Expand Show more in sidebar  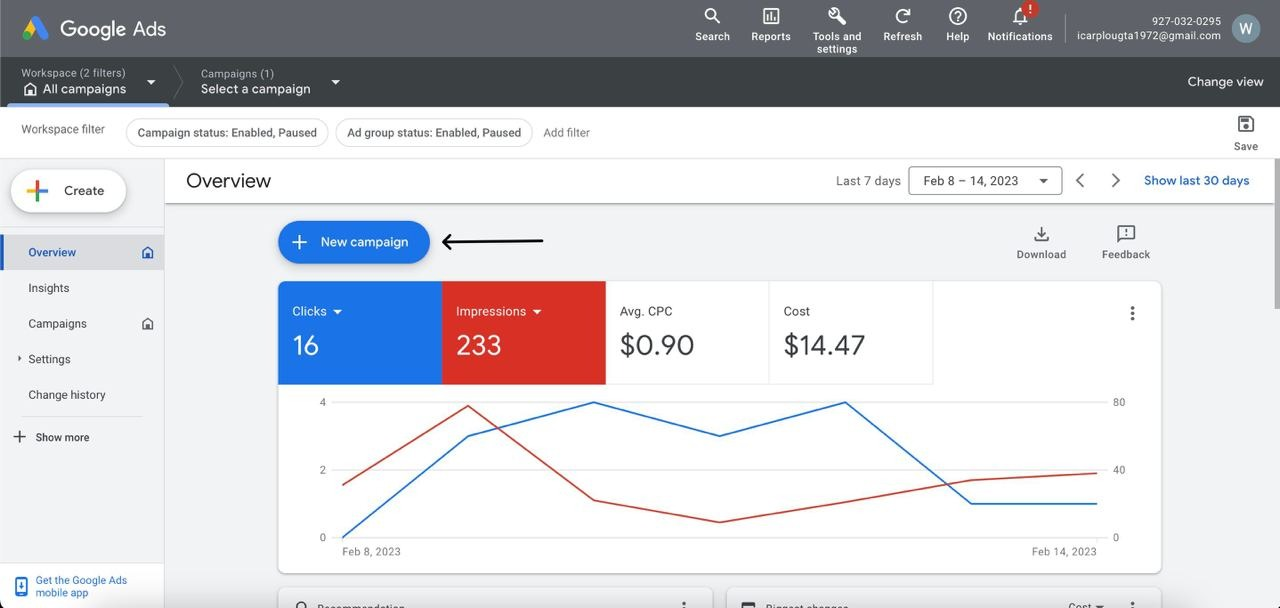point(51,437)
